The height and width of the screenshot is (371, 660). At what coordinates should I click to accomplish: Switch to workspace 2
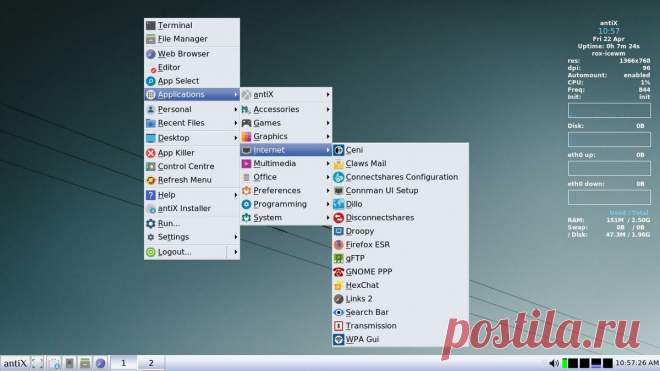point(151,363)
